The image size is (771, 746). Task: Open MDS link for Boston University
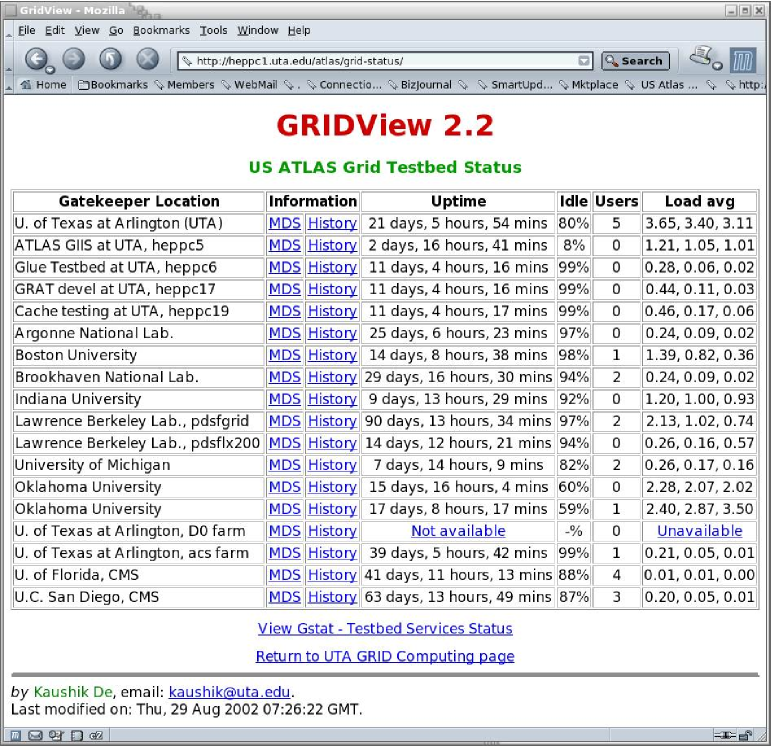[x=284, y=355]
